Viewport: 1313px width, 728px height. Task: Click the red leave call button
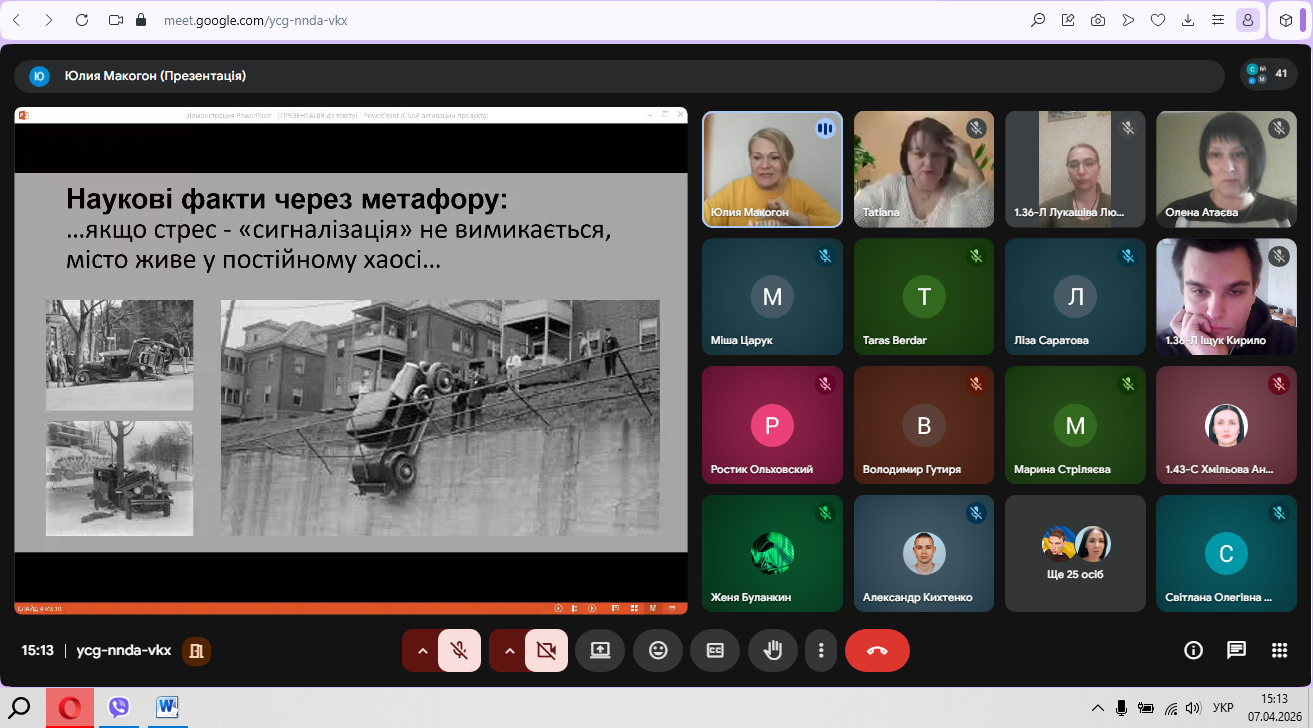877,650
